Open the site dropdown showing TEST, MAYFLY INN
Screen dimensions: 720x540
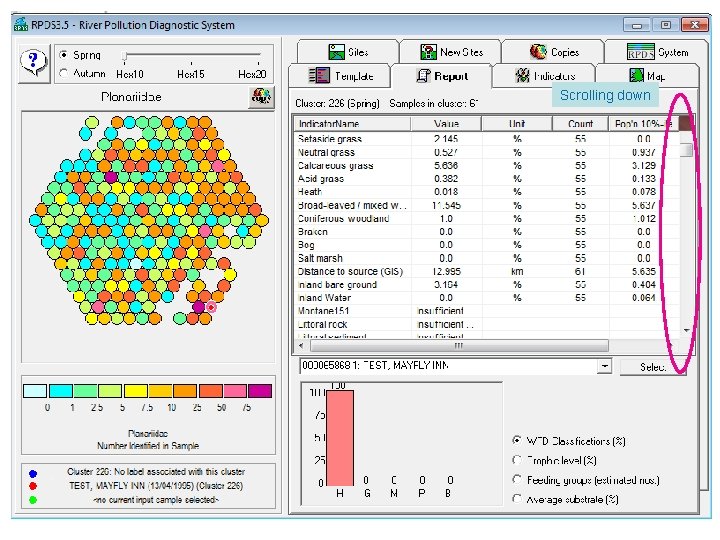(605, 366)
